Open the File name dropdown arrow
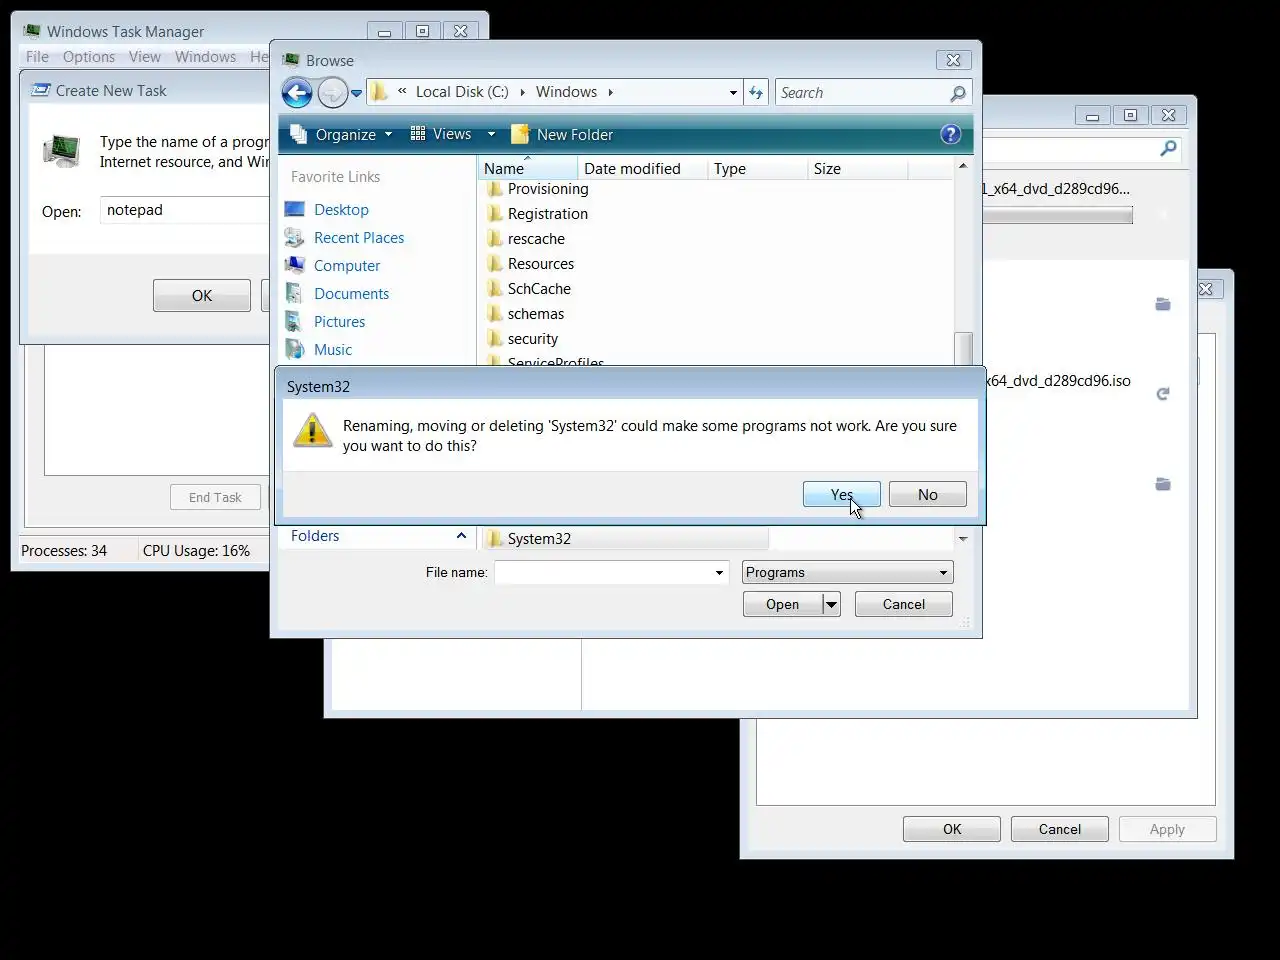 719,573
